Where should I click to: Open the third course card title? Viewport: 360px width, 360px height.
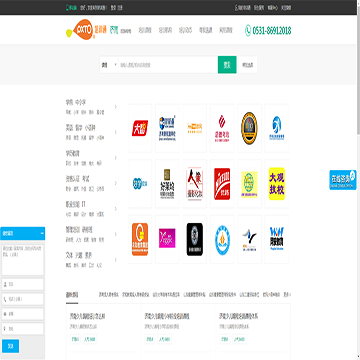coord(239,316)
